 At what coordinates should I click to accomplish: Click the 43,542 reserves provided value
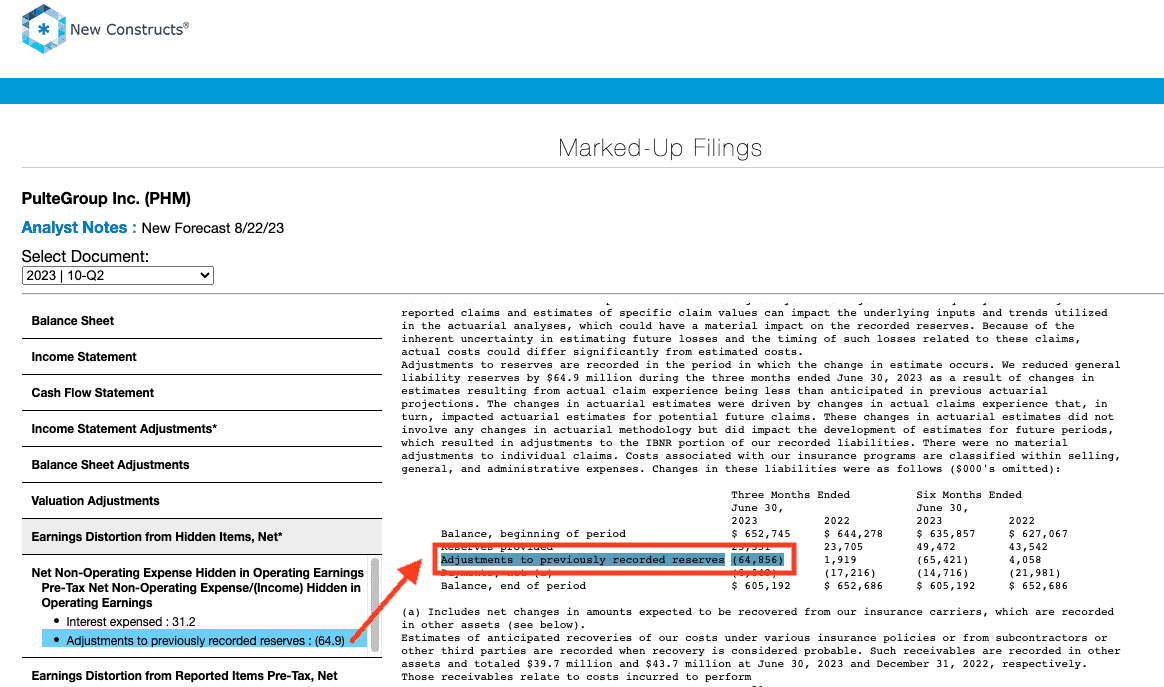pyautogui.click(x=1028, y=547)
